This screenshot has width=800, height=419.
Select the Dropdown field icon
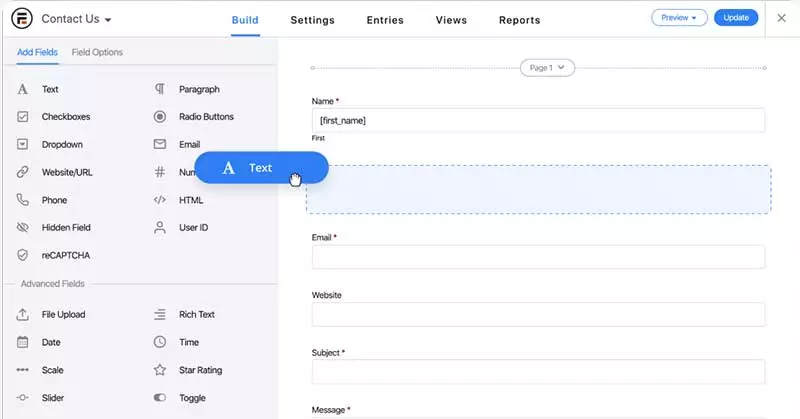click(22, 144)
